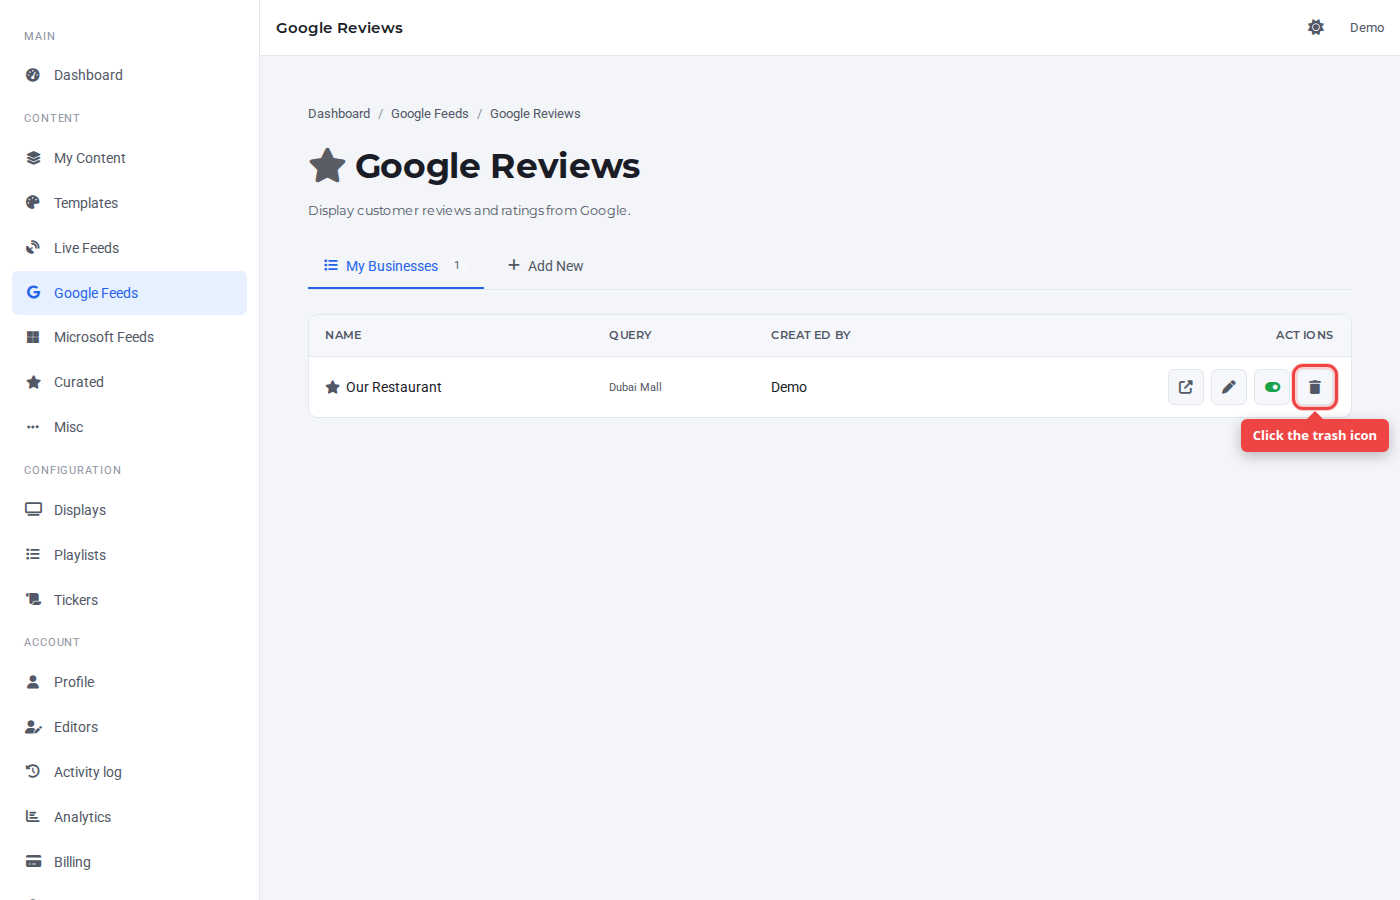Toggle theme with the sun icon
This screenshot has height=900, width=1400.
point(1316,28)
